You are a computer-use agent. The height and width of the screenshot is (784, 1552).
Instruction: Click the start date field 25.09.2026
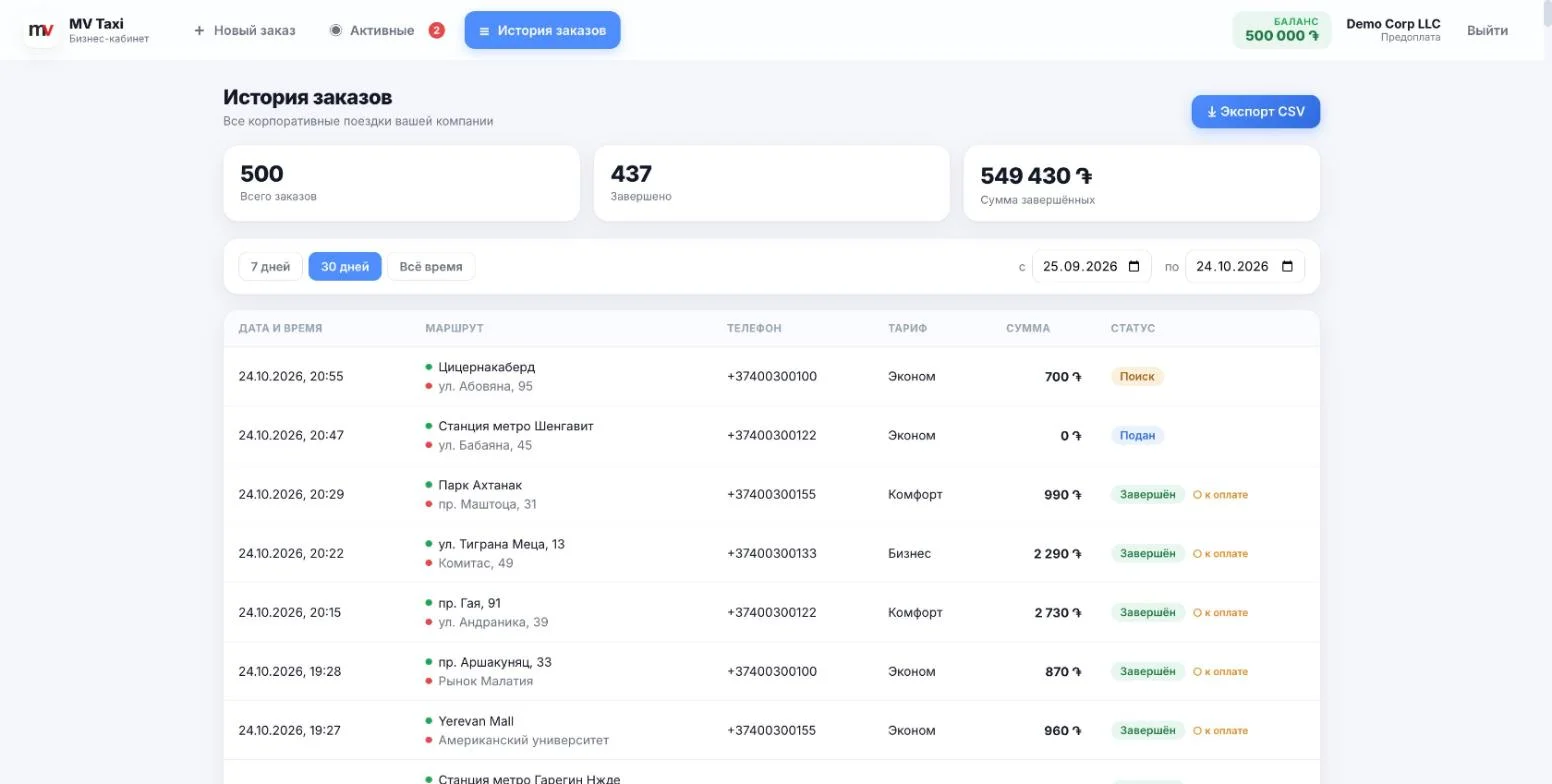tap(1091, 267)
